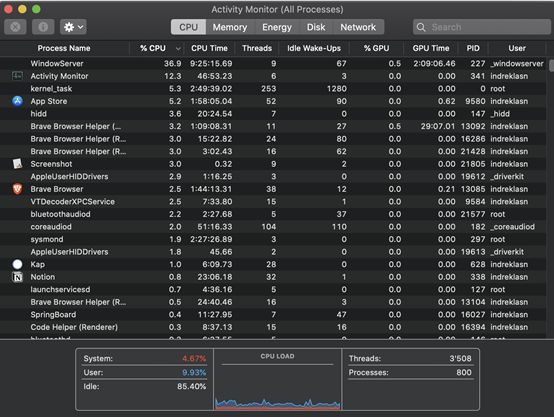Select the sysmond process row
The image size is (554, 417).
273,239
